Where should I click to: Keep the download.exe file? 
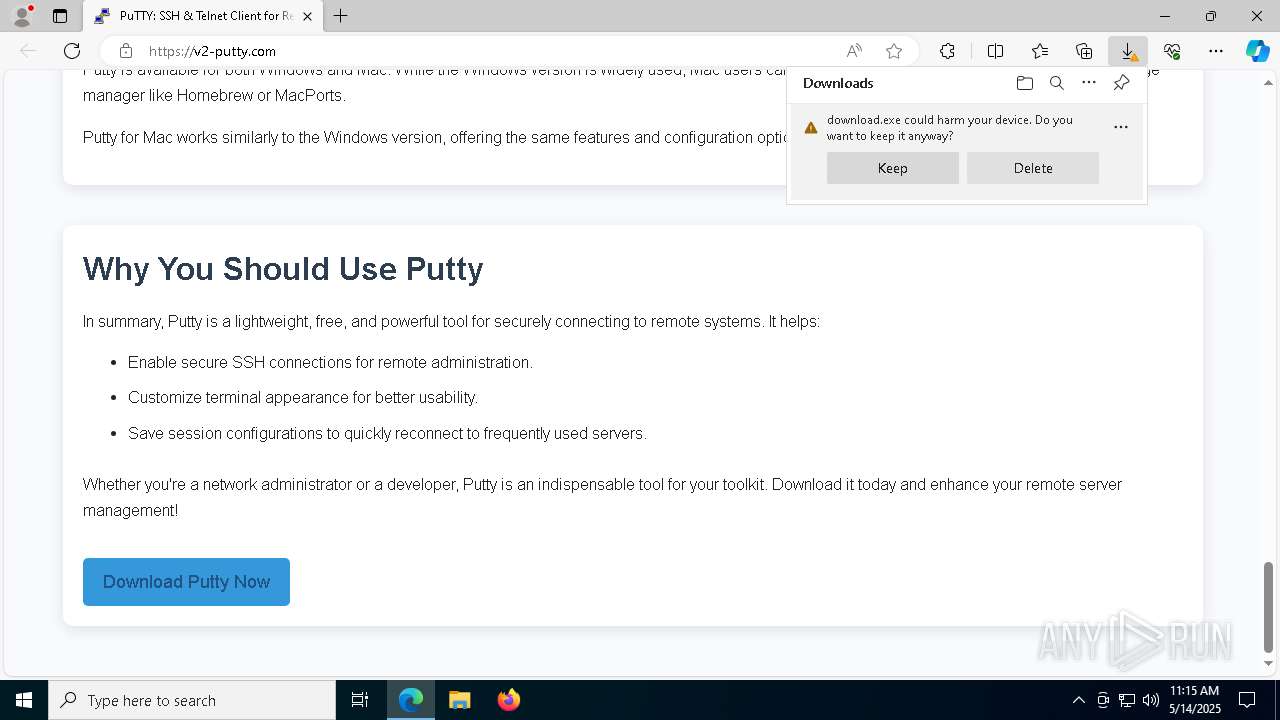(x=893, y=168)
